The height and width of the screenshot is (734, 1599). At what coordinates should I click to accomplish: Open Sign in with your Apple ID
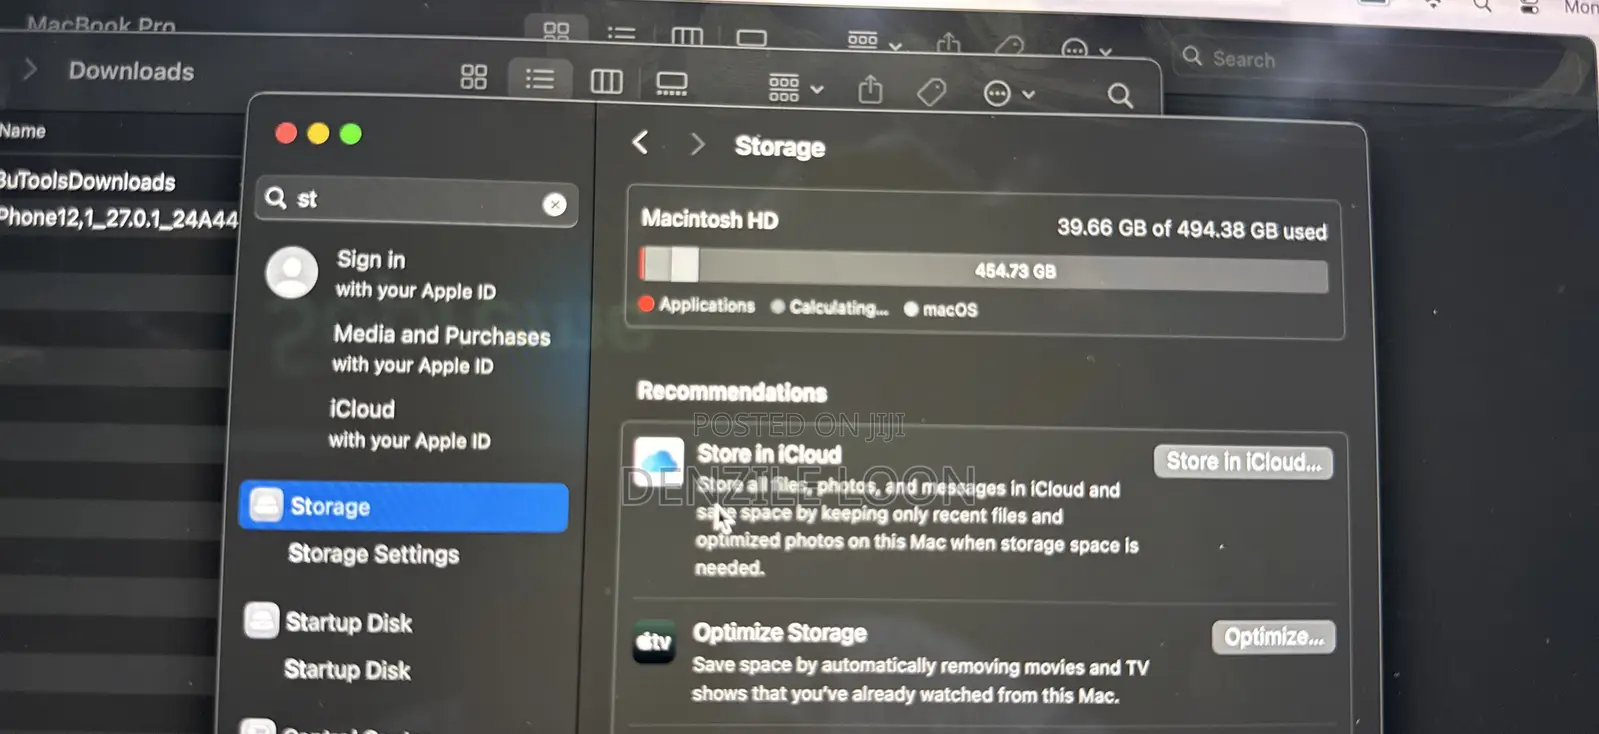(x=415, y=275)
